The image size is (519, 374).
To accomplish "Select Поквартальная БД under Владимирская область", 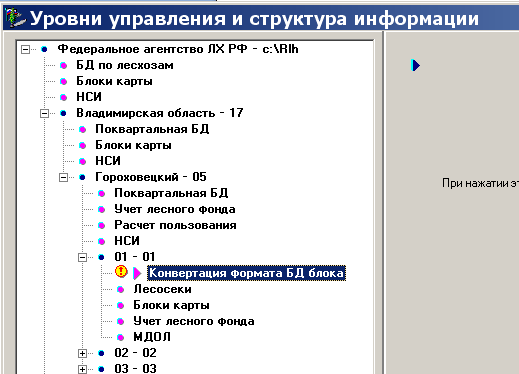I will point(152,129).
